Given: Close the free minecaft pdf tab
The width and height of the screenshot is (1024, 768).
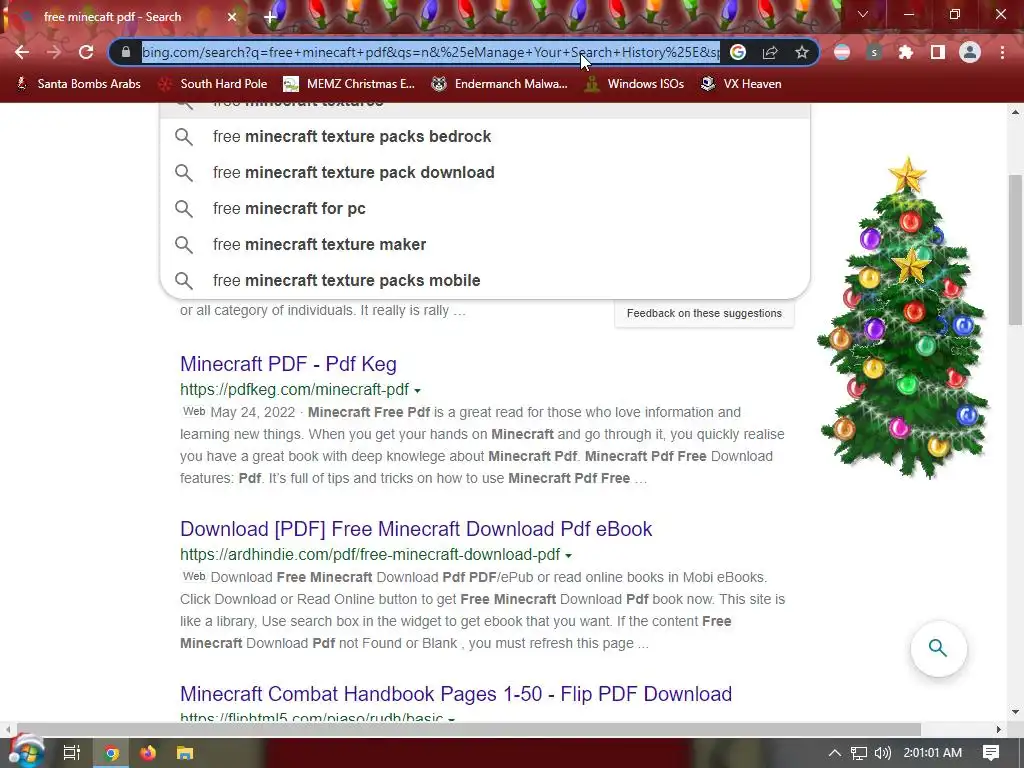Looking at the screenshot, I should [232, 17].
